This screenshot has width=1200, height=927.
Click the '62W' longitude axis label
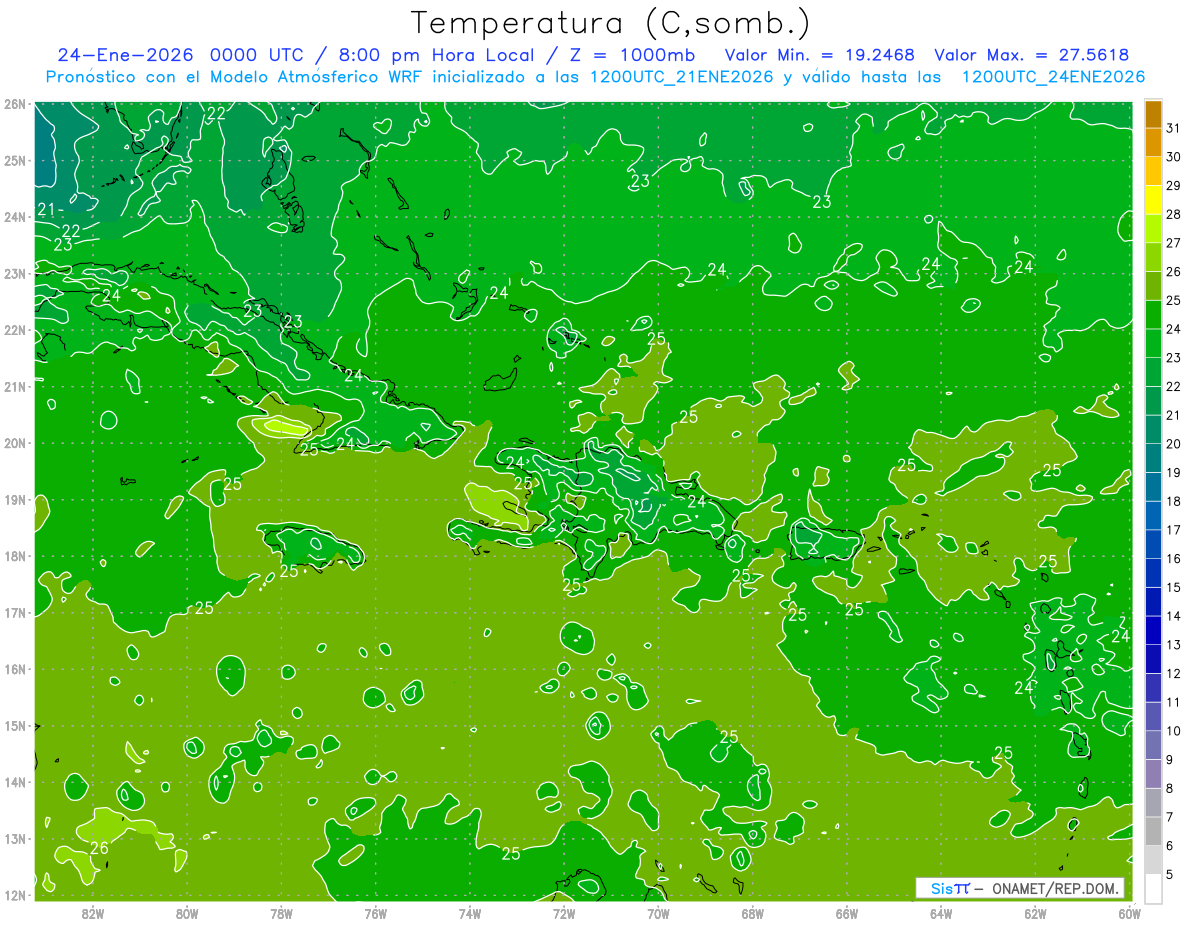pyautogui.click(x=1035, y=914)
